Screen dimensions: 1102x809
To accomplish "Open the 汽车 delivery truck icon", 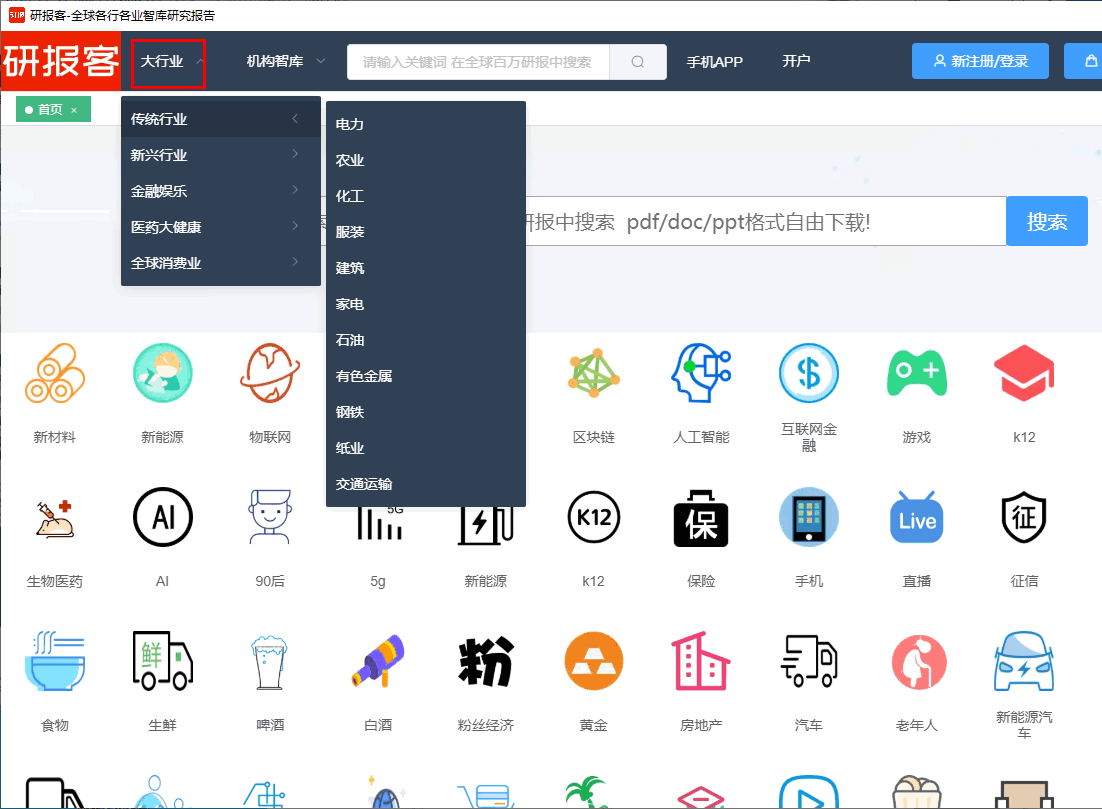I will [809, 661].
